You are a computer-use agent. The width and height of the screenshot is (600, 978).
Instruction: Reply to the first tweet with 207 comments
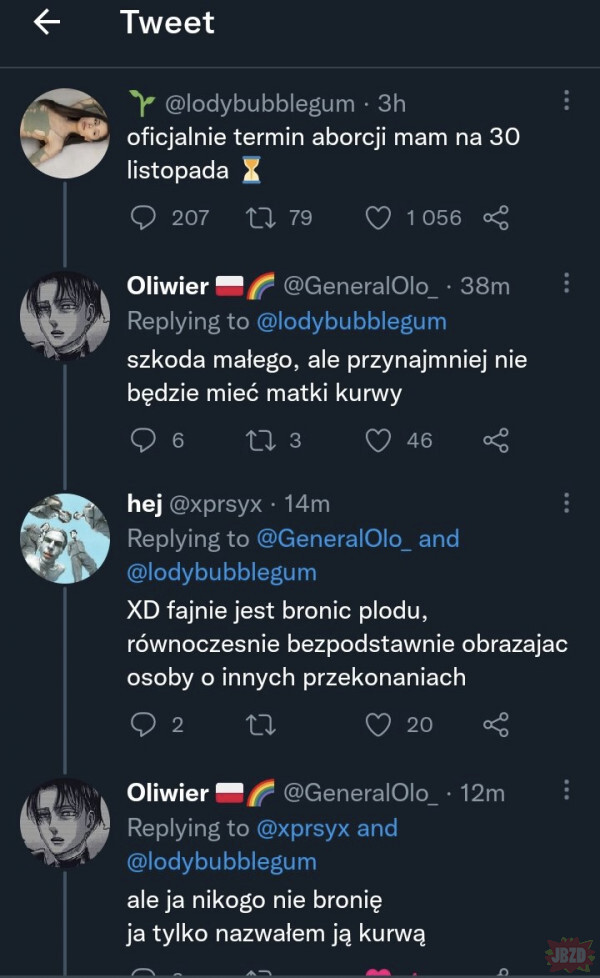[143, 217]
